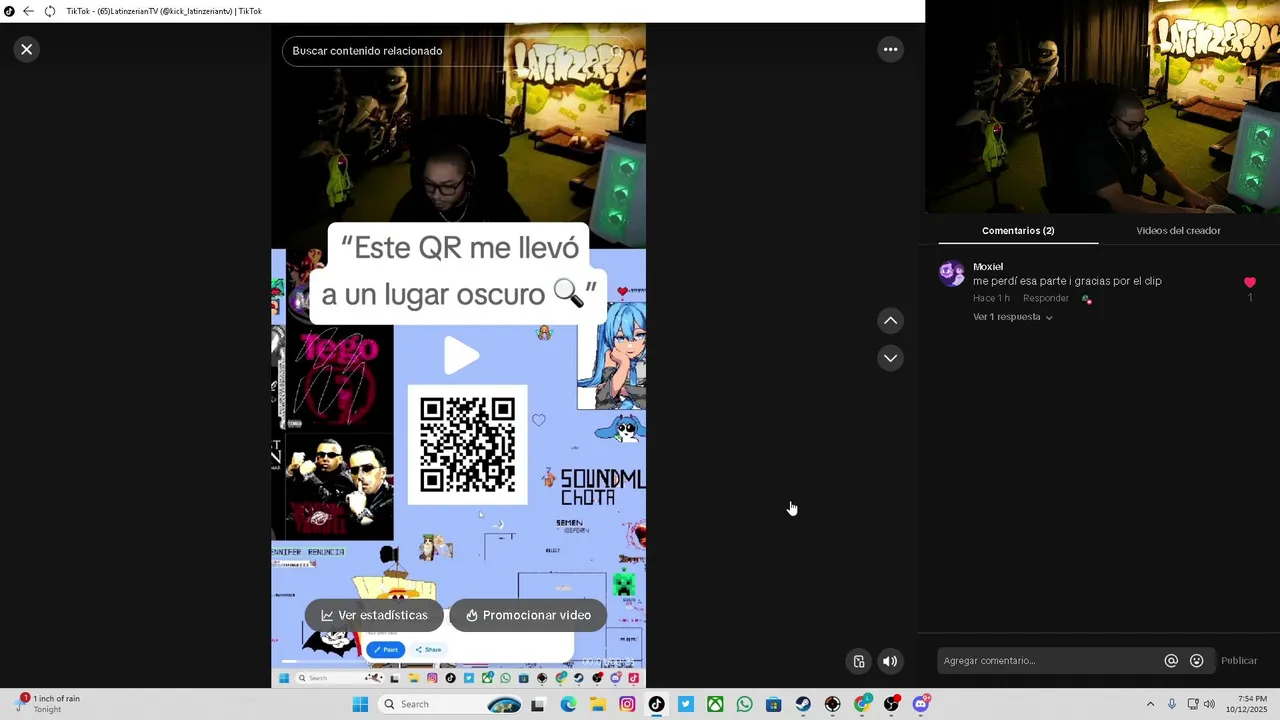Open Chrome from the taskbar
Screen dimensions: 1280x720
[862, 704]
